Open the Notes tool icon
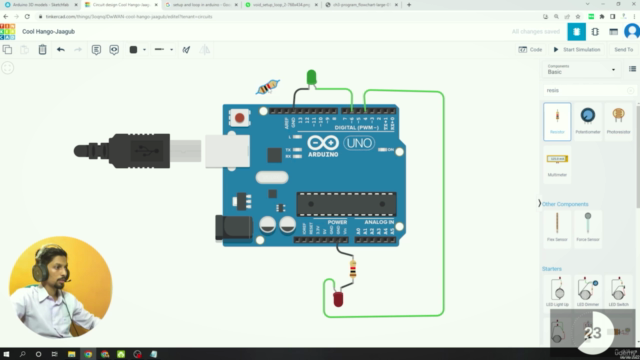Viewport: 640px width, 360px height. [96, 50]
